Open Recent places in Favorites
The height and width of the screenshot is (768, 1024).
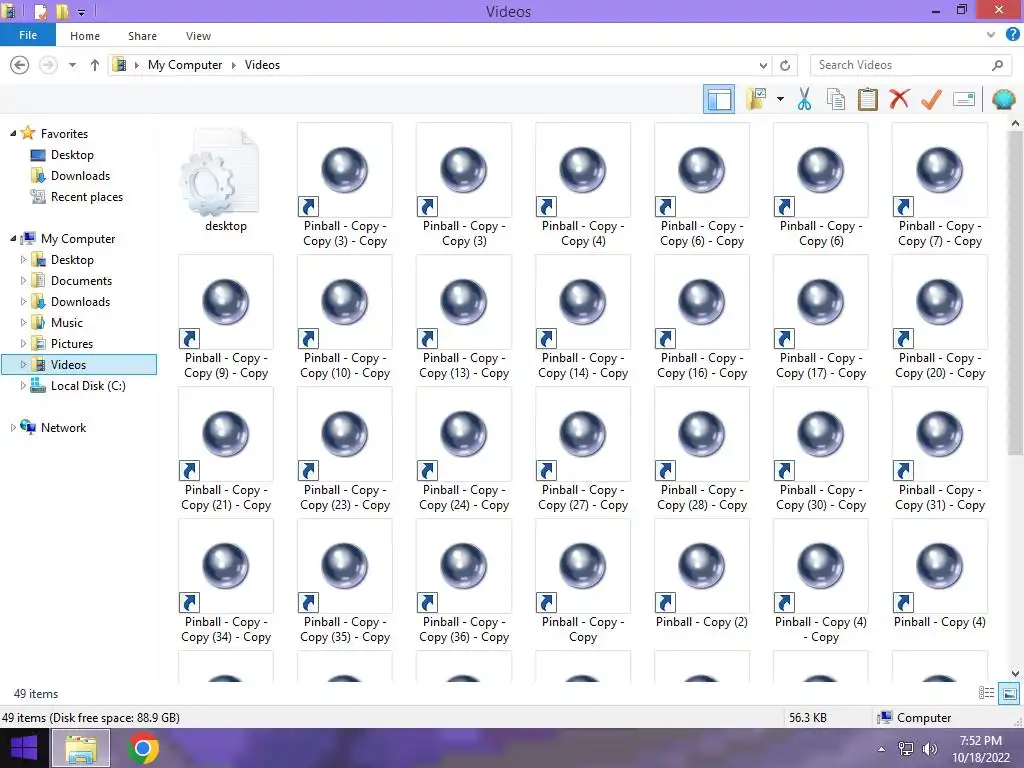coord(86,197)
